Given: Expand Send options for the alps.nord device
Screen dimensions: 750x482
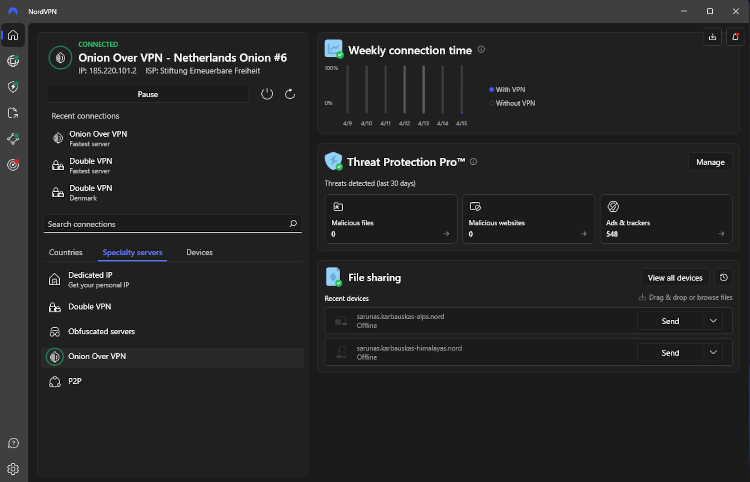Looking at the screenshot, I should pyautogui.click(x=713, y=321).
